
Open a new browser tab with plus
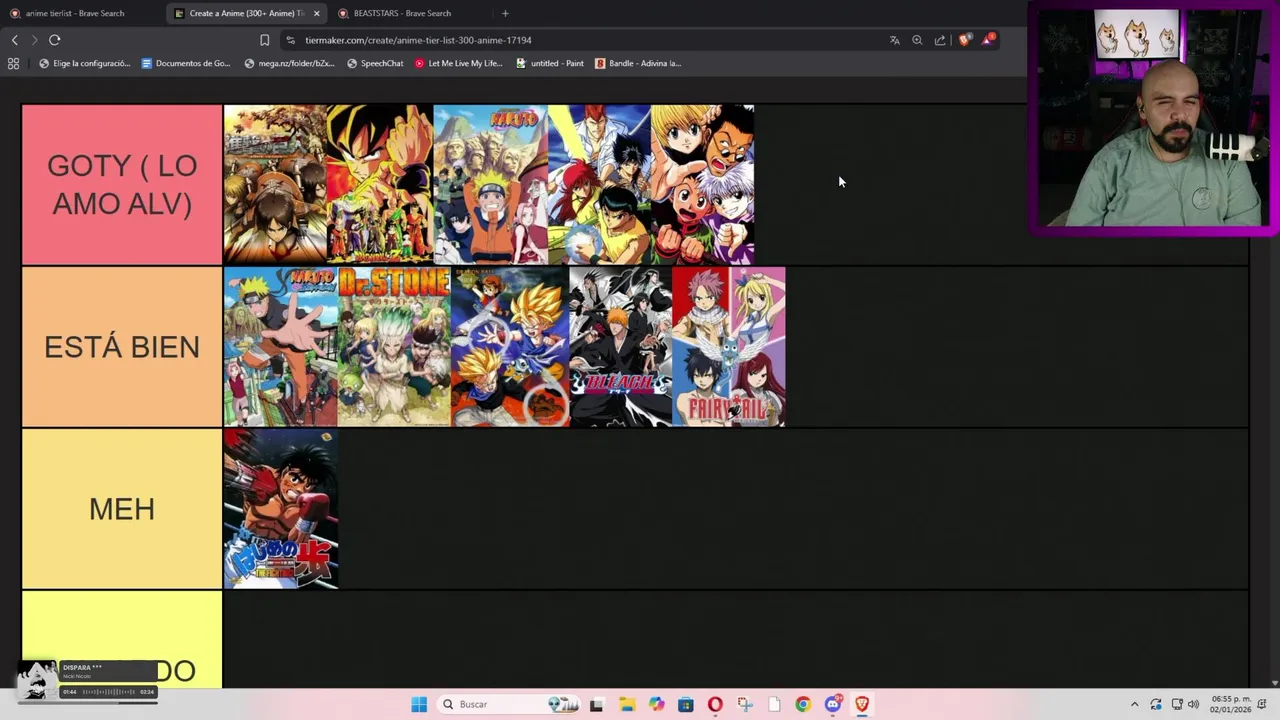pyautogui.click(x=505, y=13)
